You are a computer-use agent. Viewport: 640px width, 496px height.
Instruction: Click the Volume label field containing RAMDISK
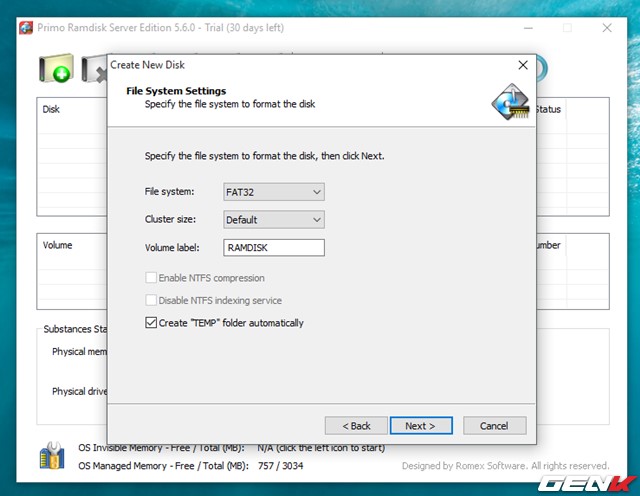click(274, 247)
